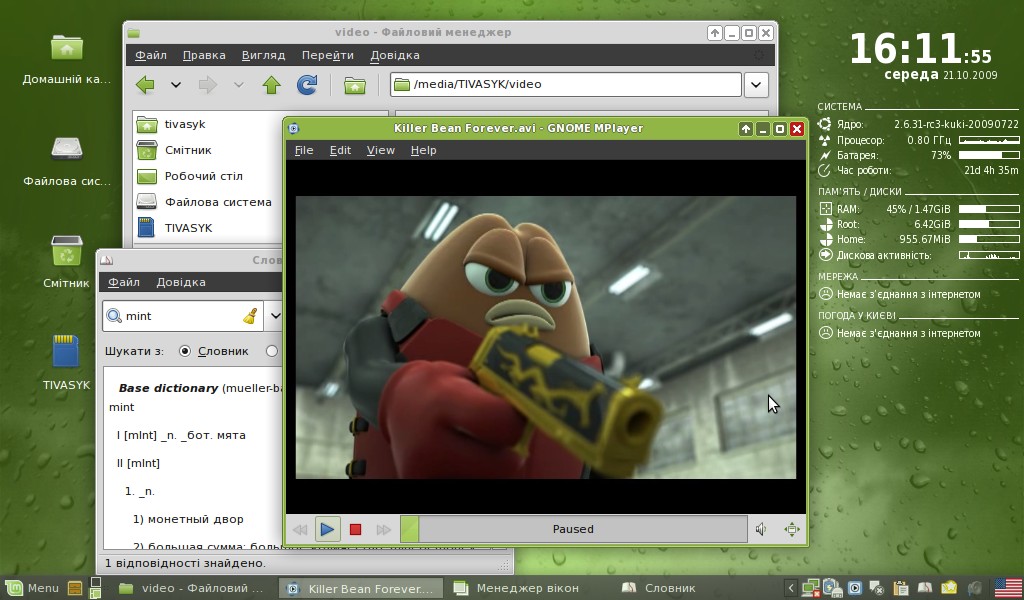Open back history dropdown arrow in file manager

pos(176,85)
